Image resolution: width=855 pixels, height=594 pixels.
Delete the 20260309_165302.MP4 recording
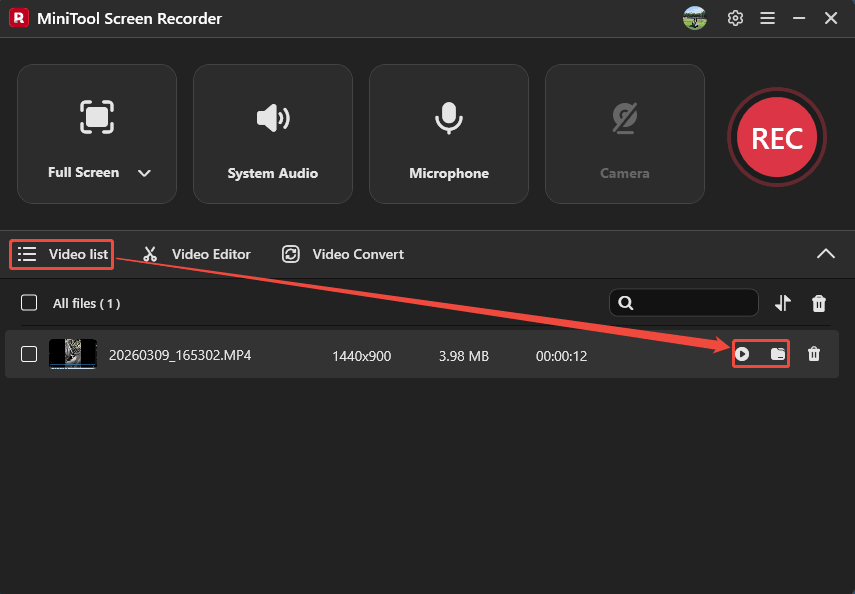click(x=814, y=353)
